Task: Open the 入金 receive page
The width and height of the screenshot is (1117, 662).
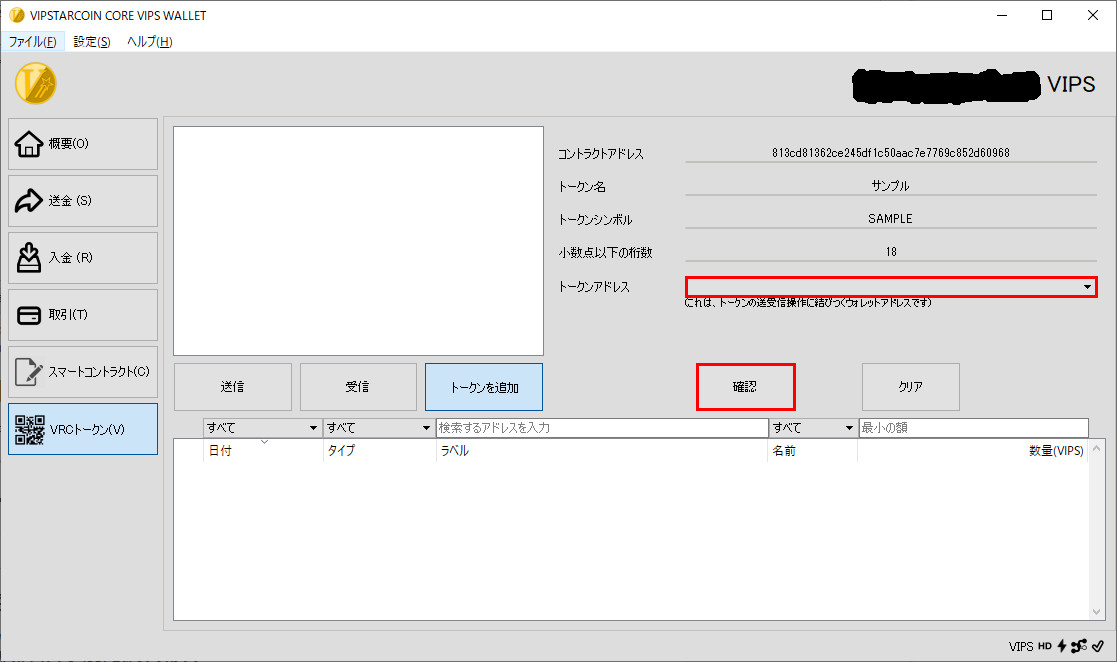Action: coord(83,258)
